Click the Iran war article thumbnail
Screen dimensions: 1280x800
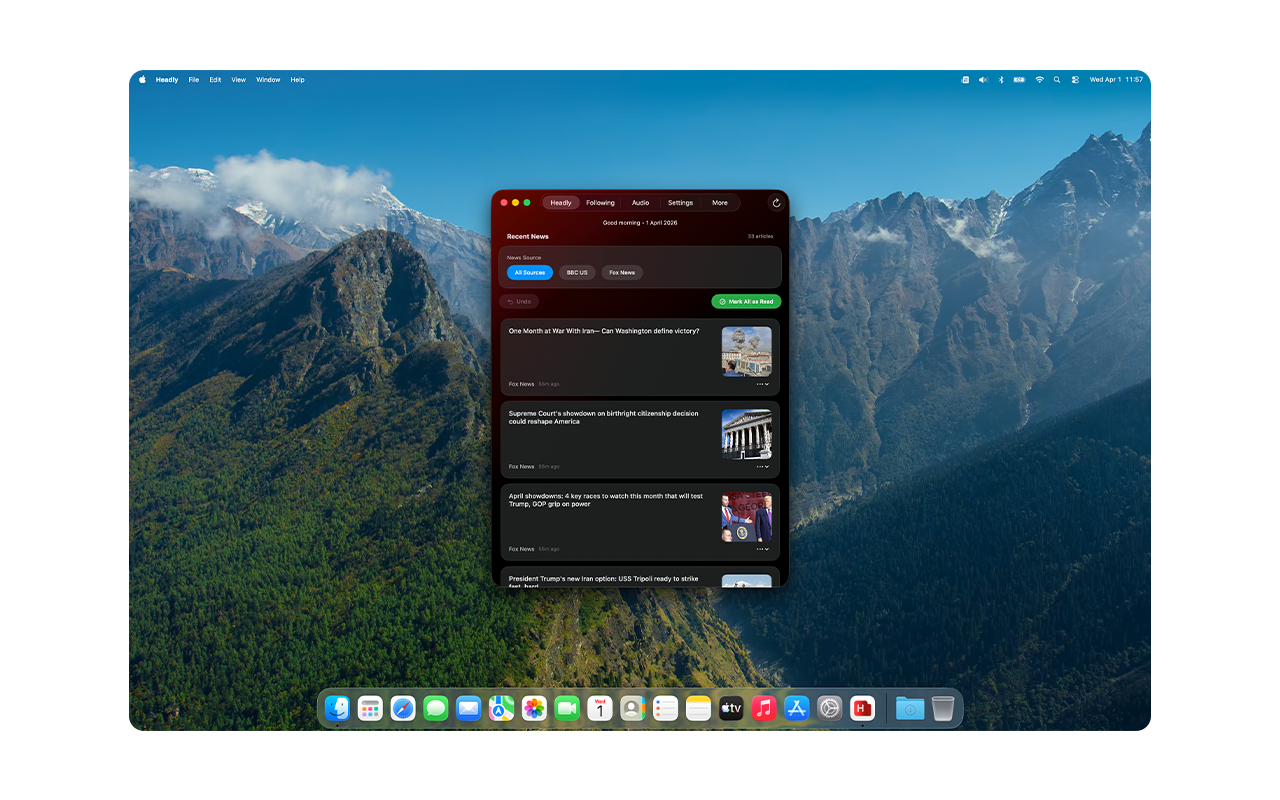coord(747,351)
